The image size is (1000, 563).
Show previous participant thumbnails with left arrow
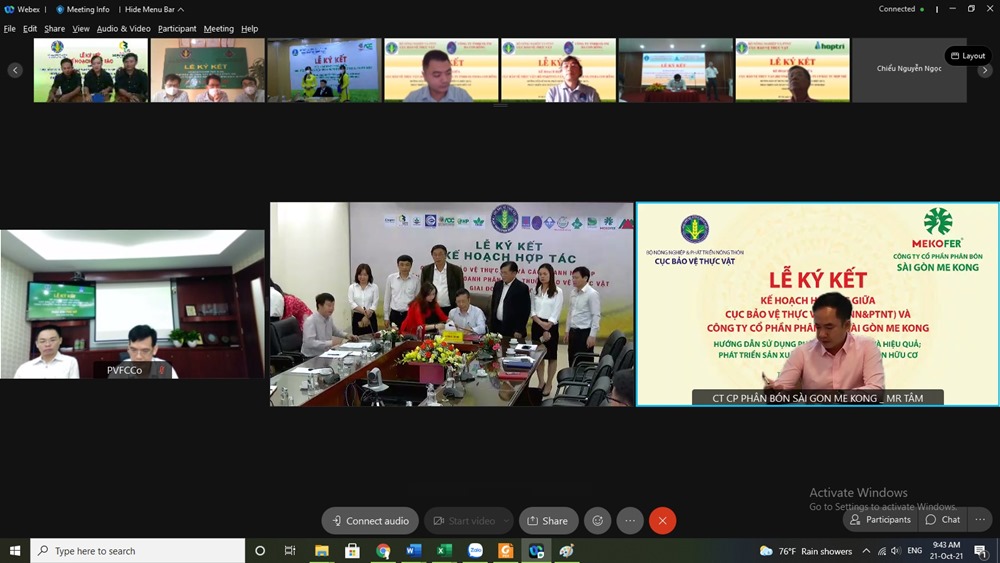[x=15, y=70]
